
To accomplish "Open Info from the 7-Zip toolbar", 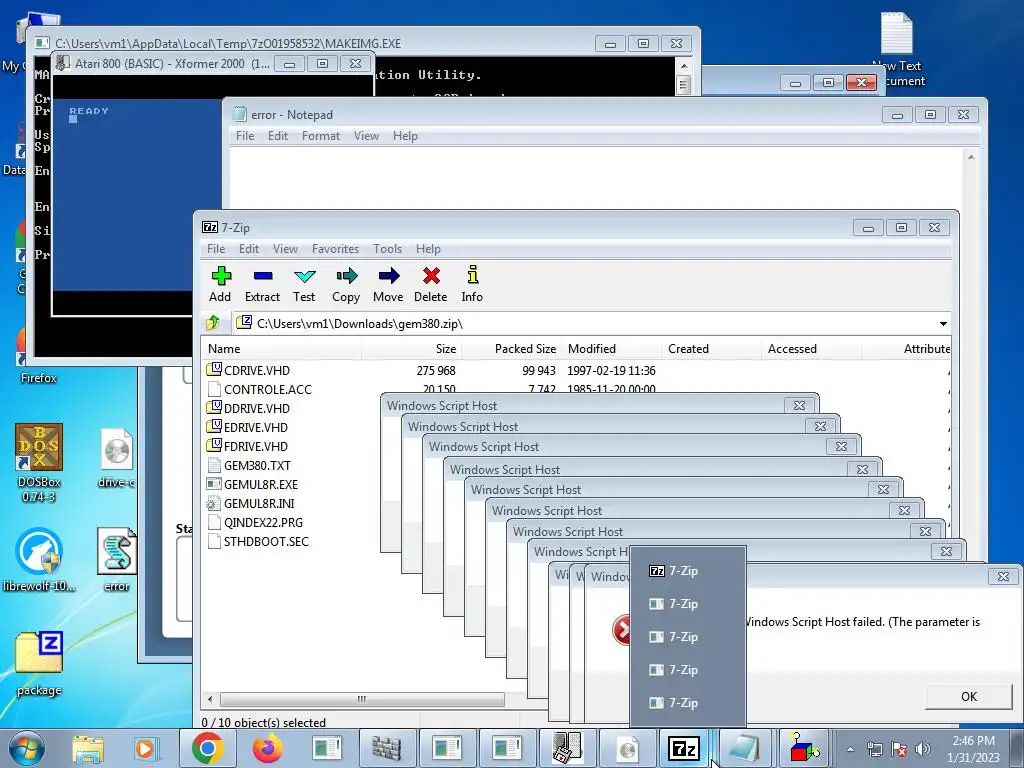I will coord(472,284).
